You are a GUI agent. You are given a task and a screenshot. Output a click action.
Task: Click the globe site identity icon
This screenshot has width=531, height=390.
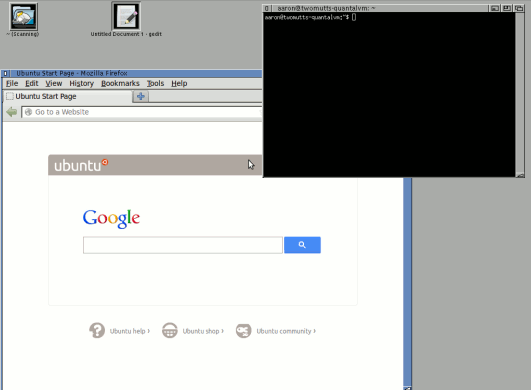pos(28,112)
